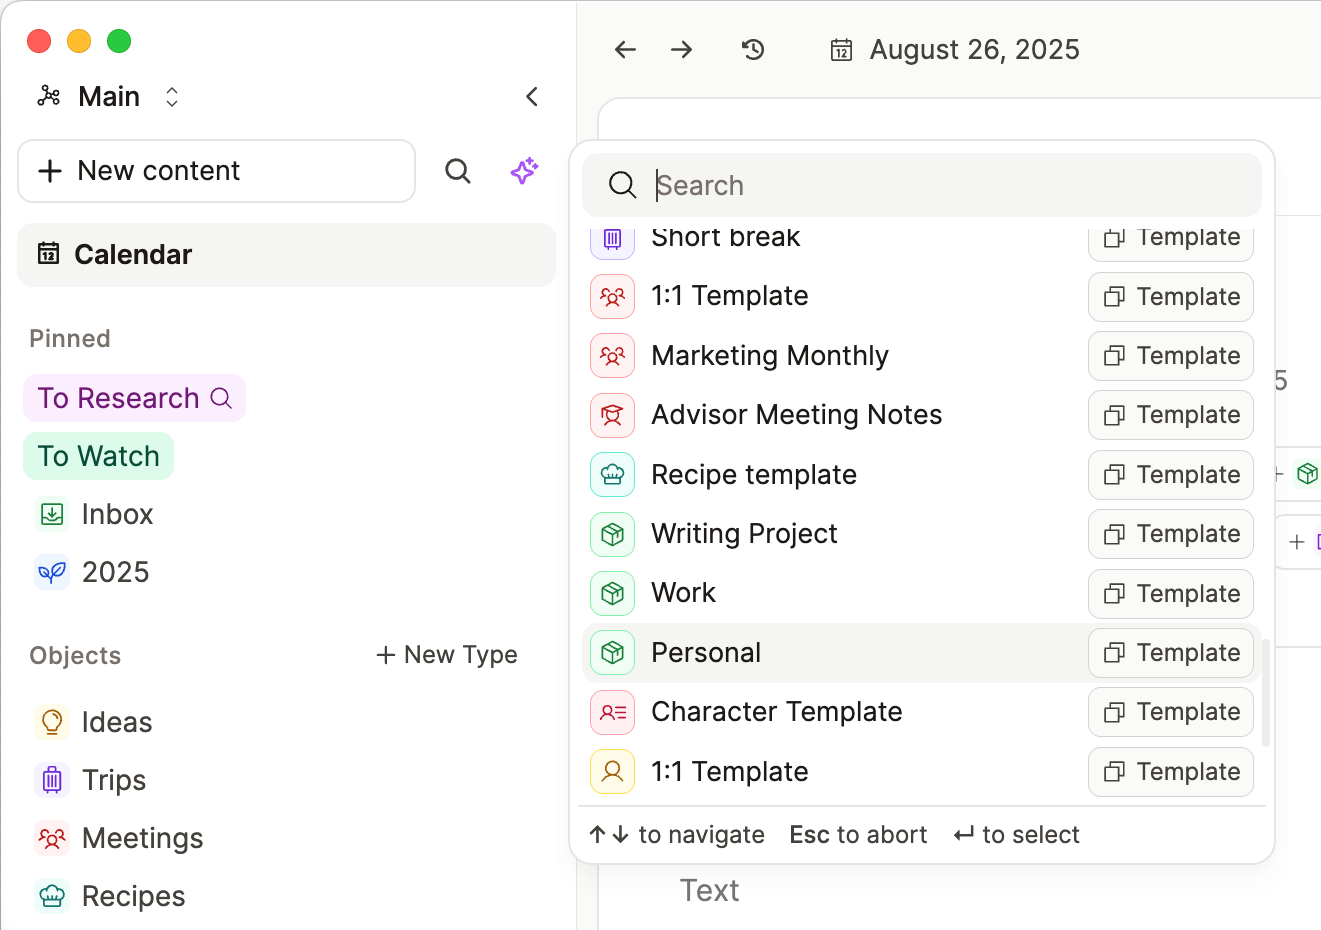This screenshot has height=930, width=1321.
Task: Click the chef hat icon beside Recipes
Action: click(x=51, y=896)
